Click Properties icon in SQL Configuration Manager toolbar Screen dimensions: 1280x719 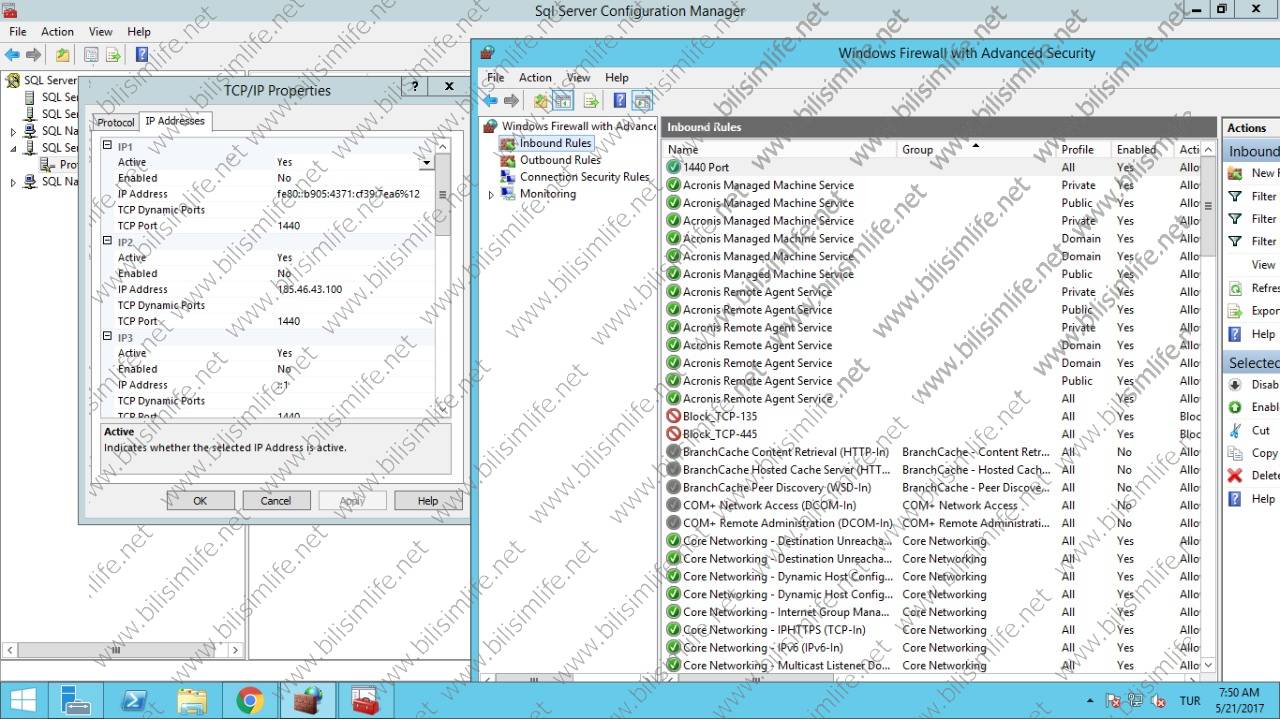tap(92, 55)
